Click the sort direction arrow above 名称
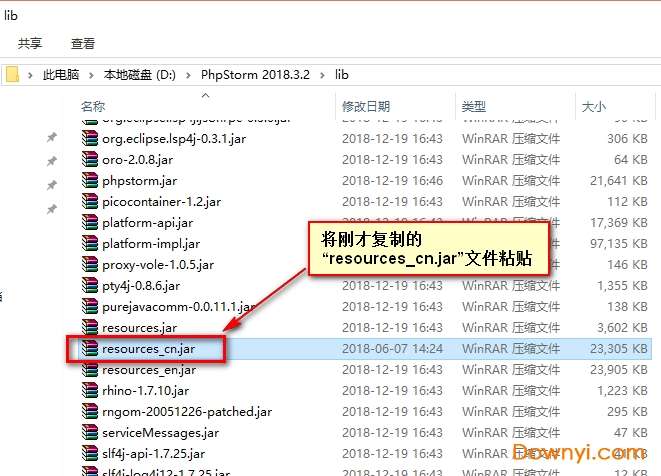 coord(206,96)
